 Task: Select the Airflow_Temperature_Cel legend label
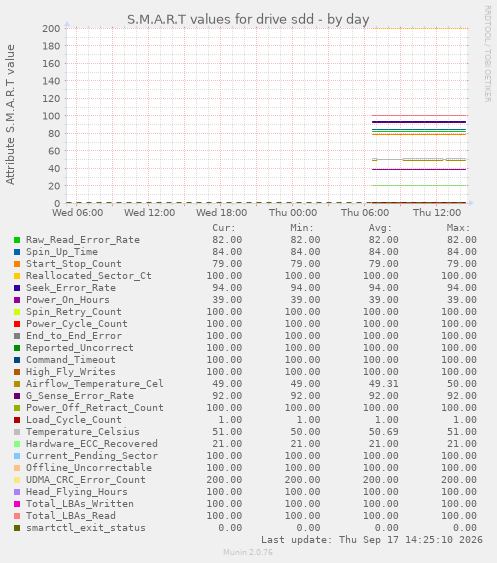tap(95, 383)
